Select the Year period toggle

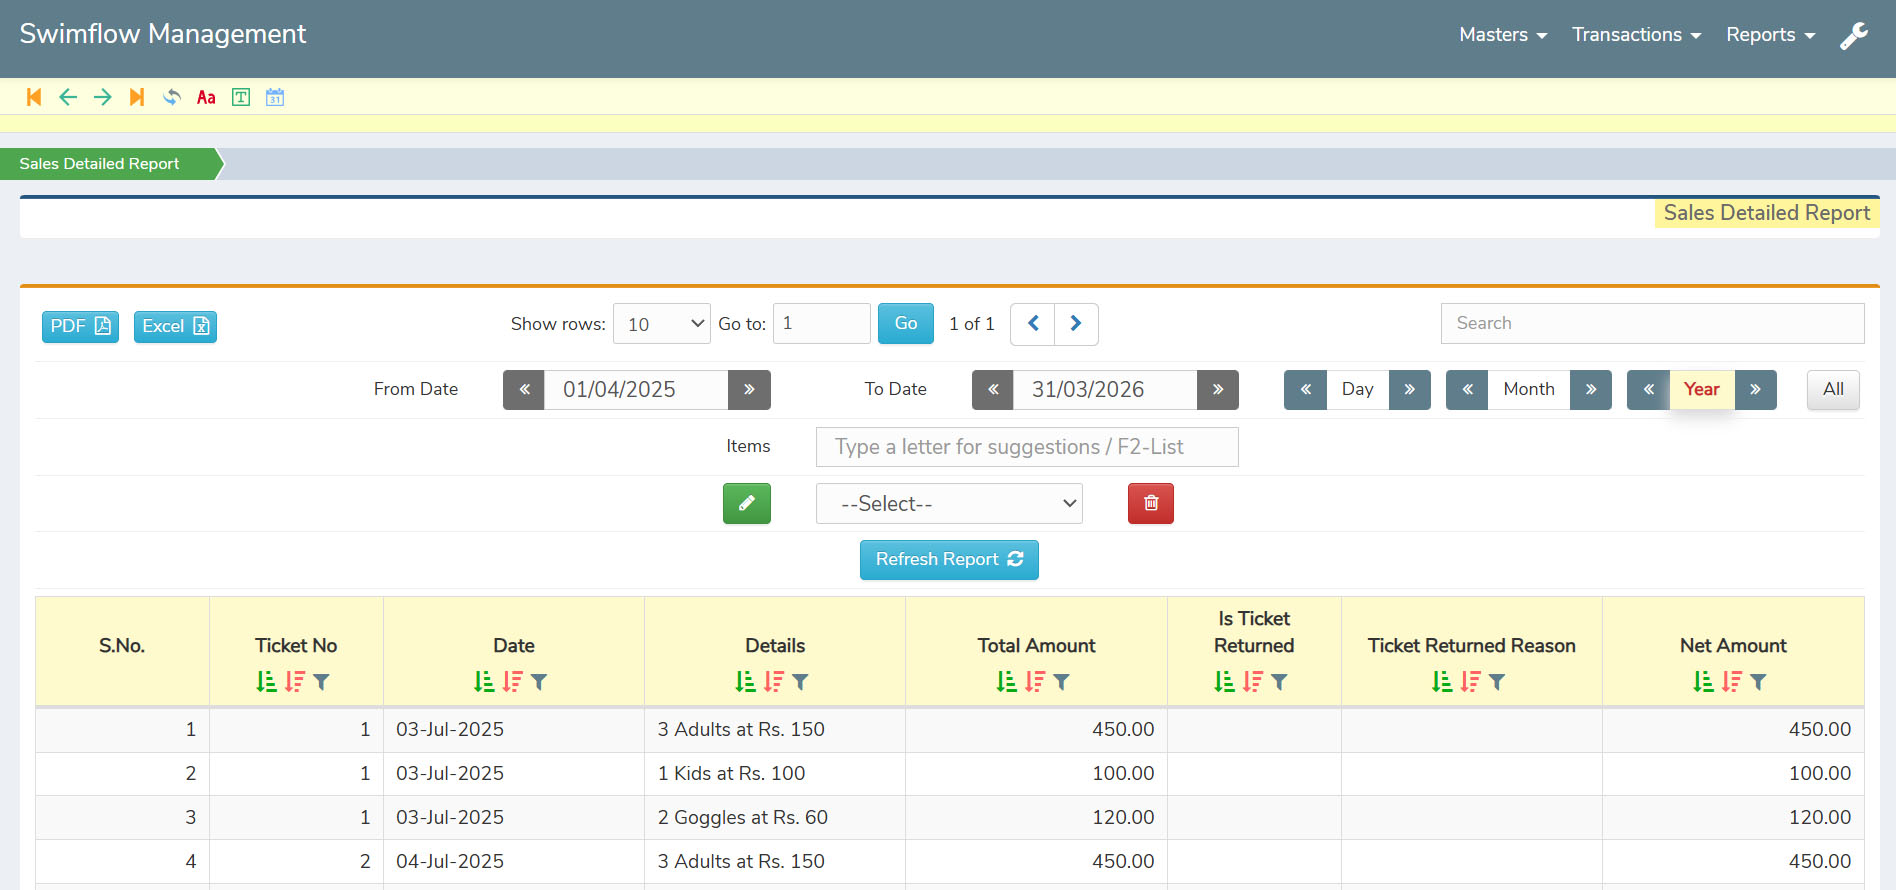[1701, 390]
